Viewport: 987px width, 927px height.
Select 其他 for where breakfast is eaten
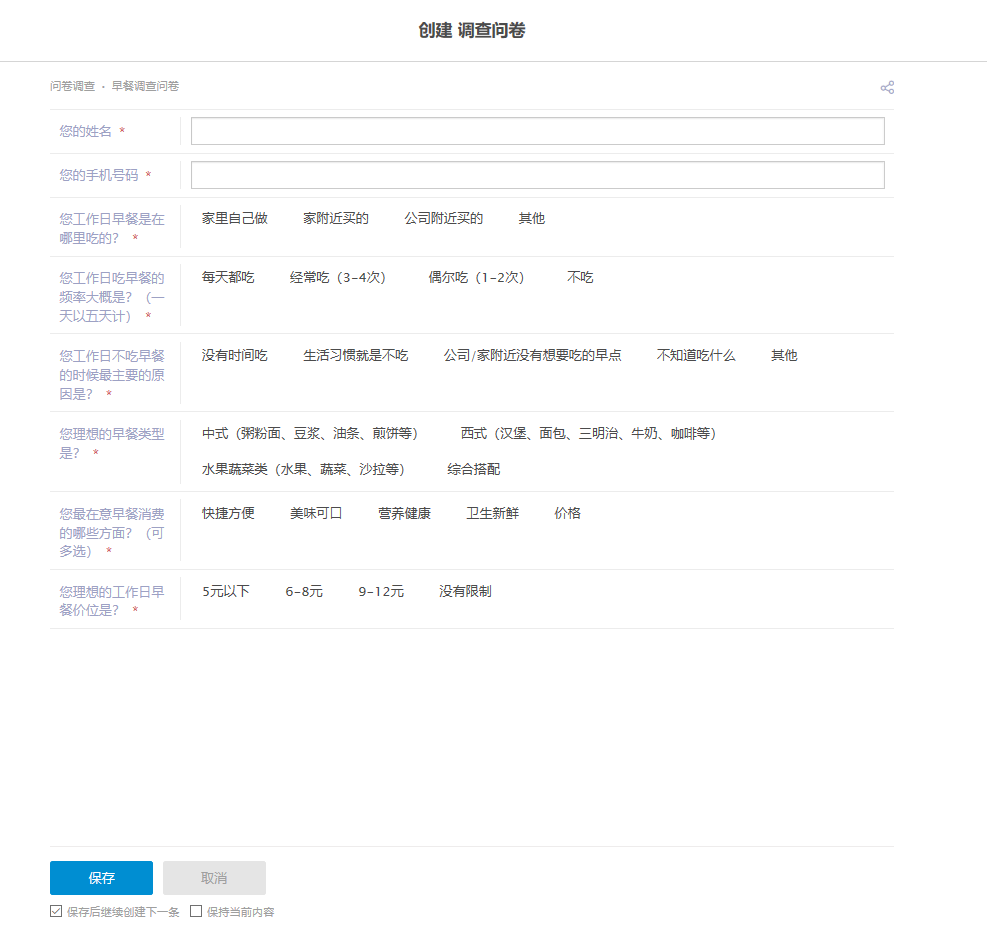pos(531,218)
